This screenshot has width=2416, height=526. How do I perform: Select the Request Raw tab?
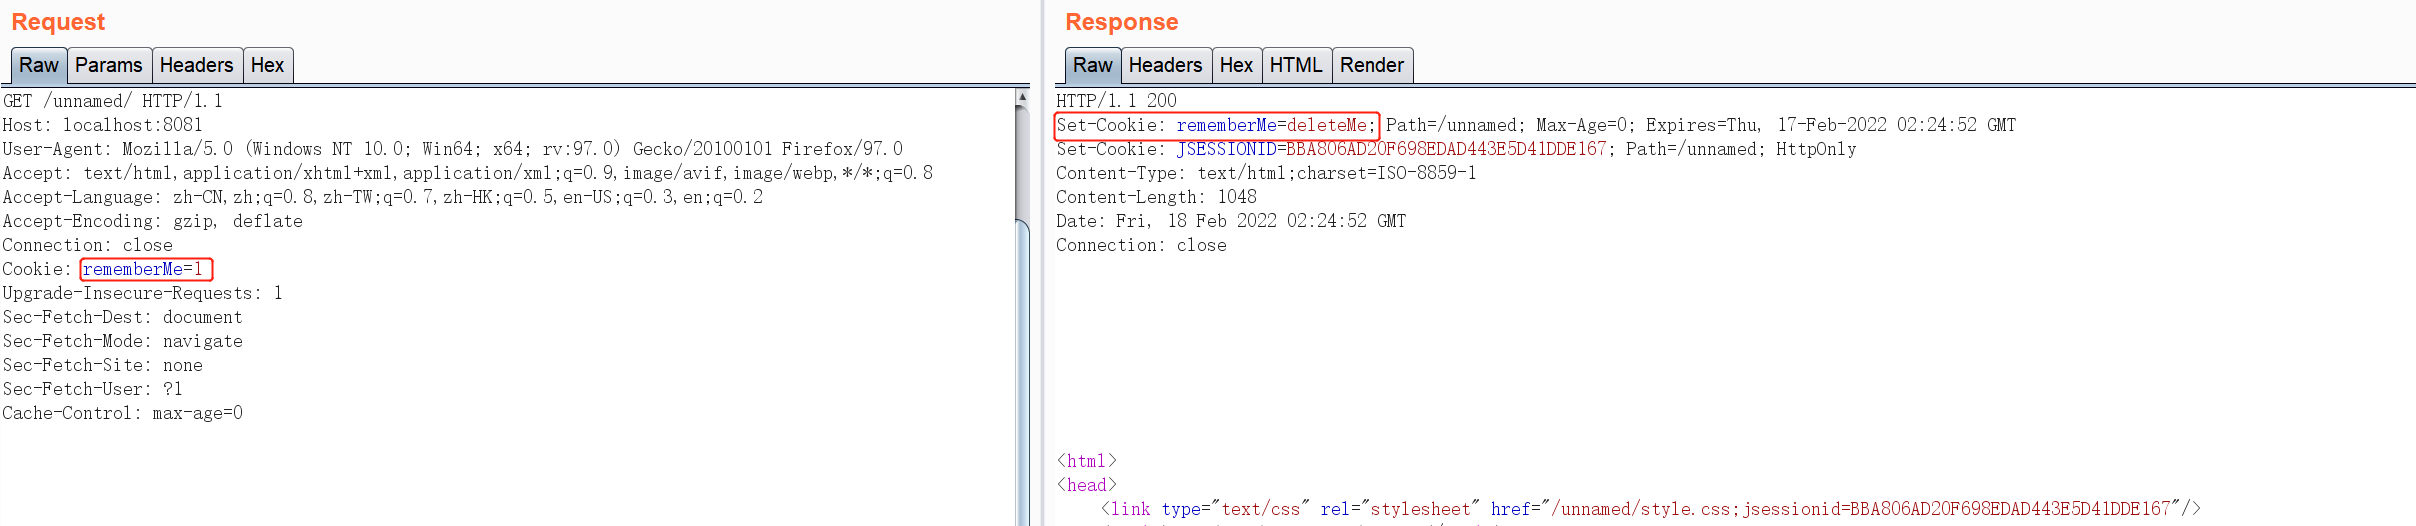click(39, 65)
